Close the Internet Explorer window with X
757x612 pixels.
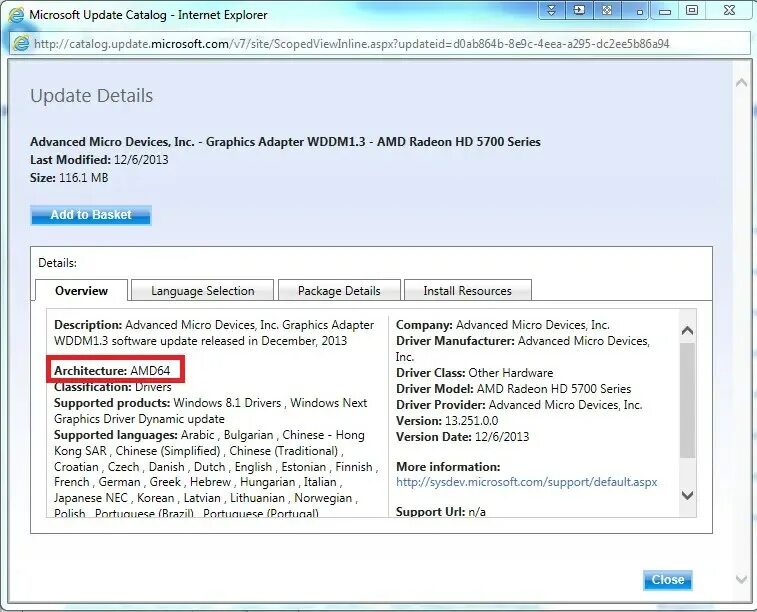pyautogui.click(x=729, y=10)
